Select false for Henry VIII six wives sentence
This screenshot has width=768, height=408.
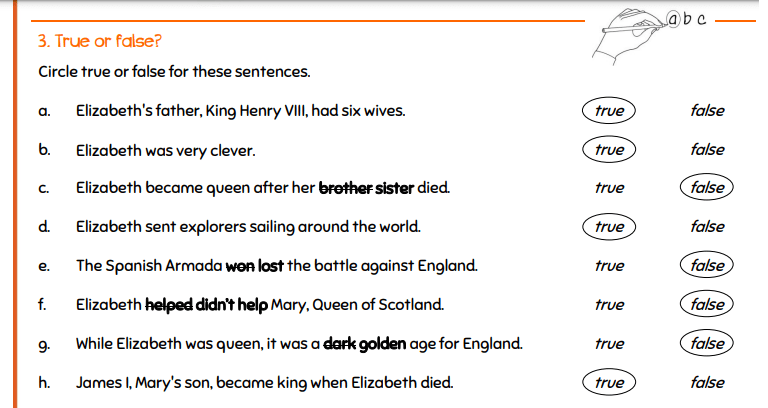707,111
